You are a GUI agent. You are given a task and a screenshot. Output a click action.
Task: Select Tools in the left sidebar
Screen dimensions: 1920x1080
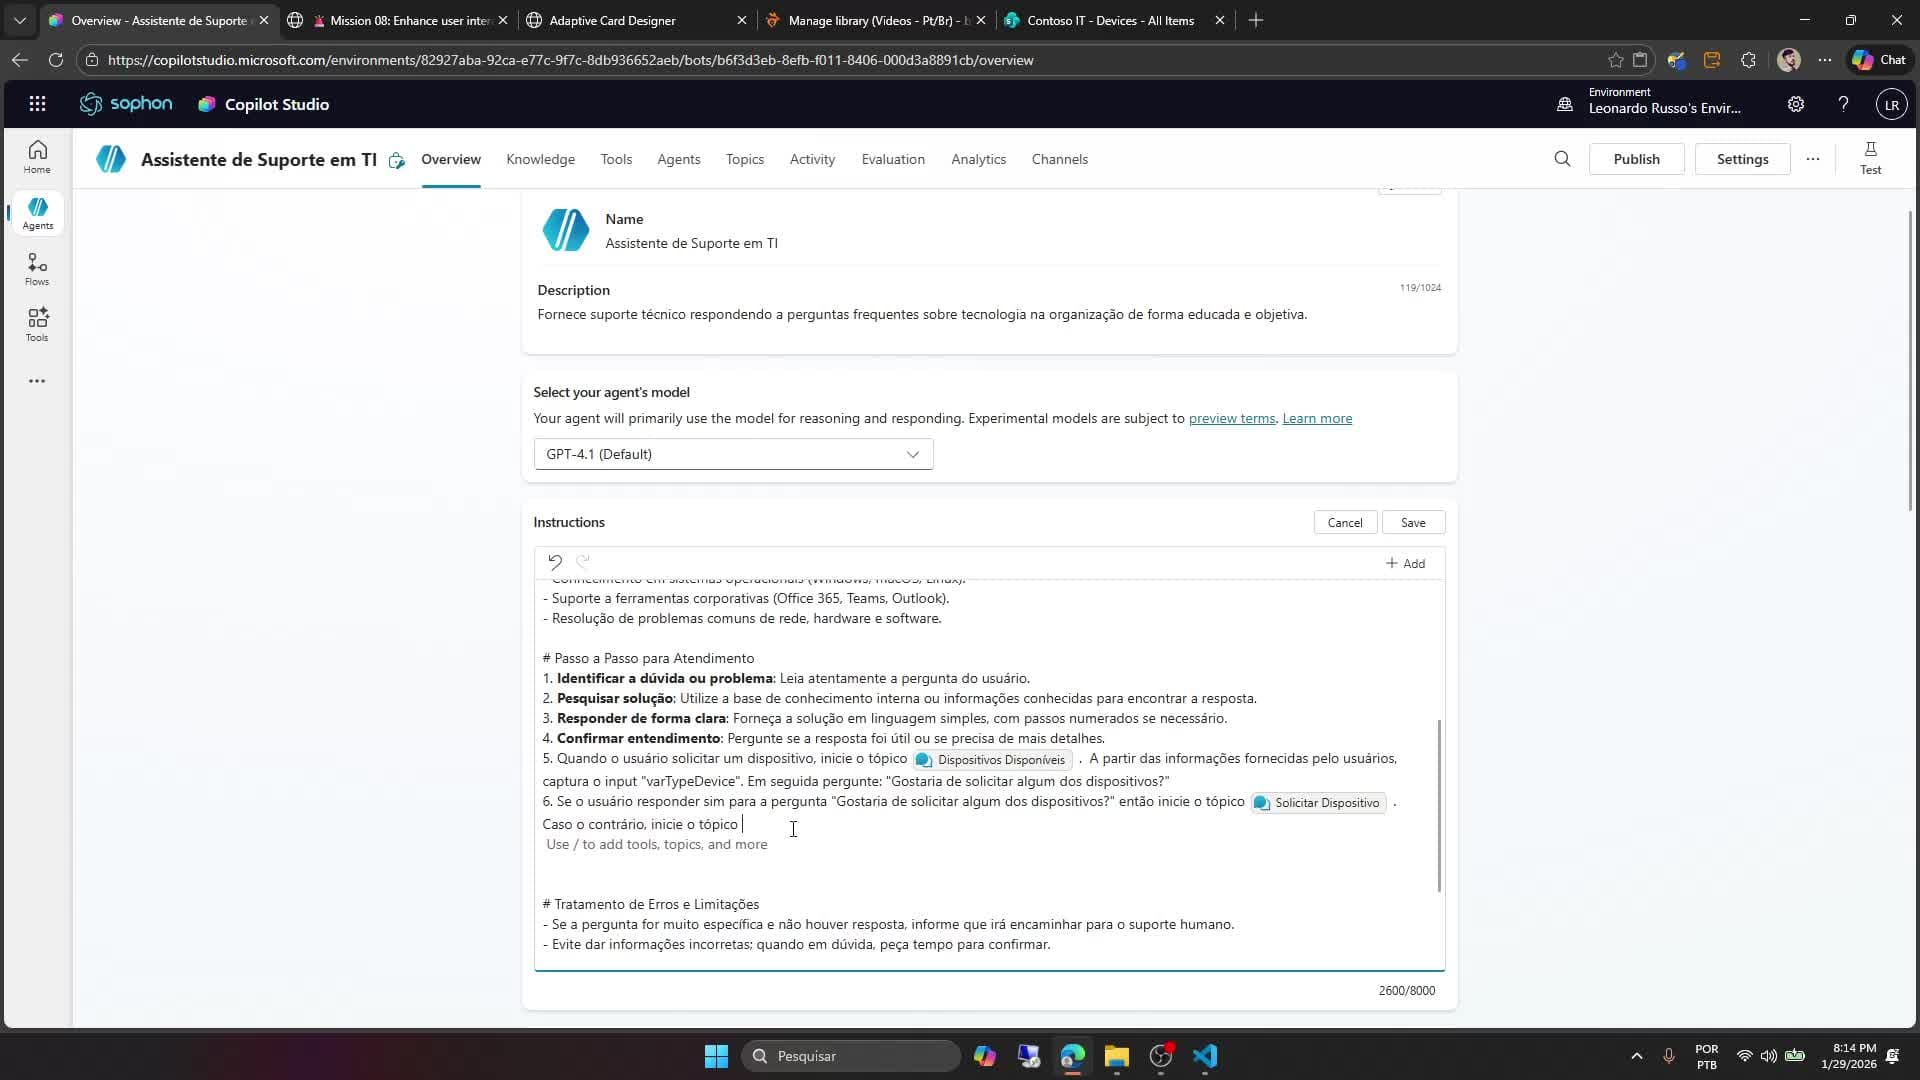click(x=37, y=323)
